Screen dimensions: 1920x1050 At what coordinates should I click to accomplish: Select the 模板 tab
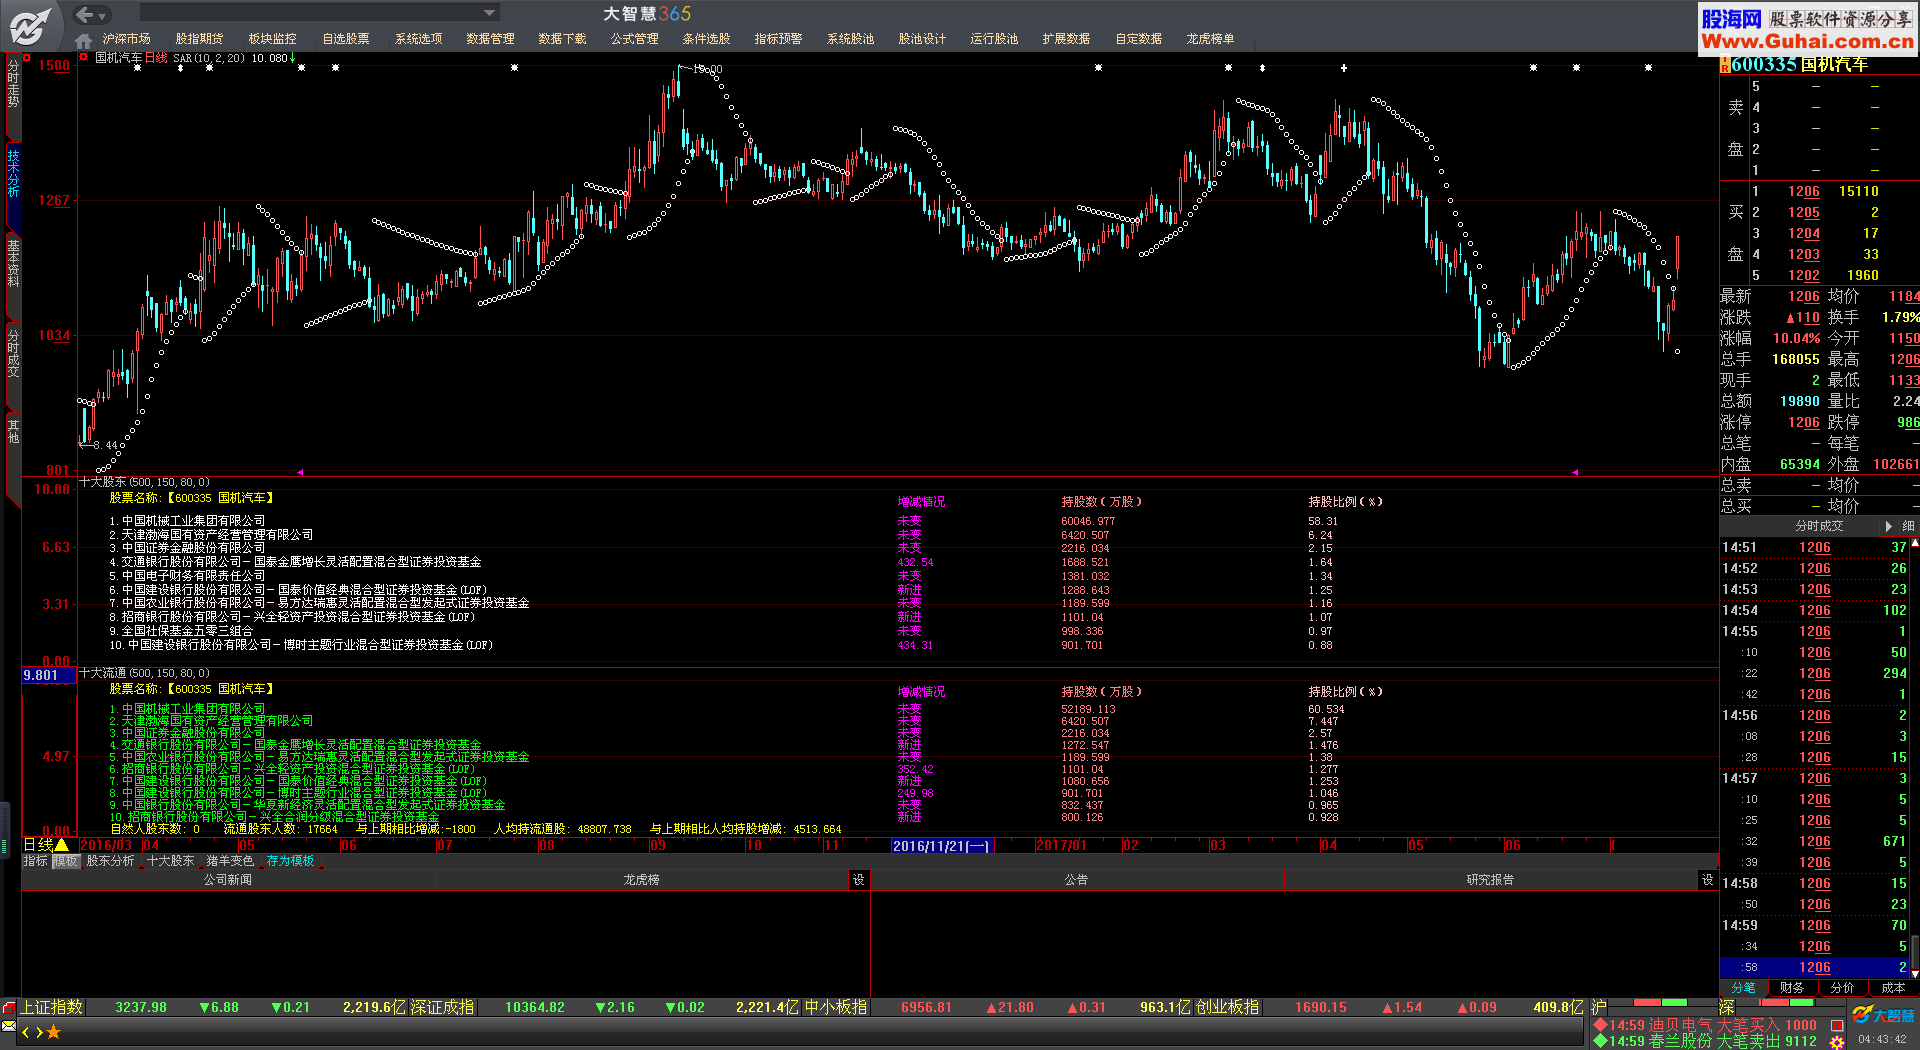tap(66, 861)
